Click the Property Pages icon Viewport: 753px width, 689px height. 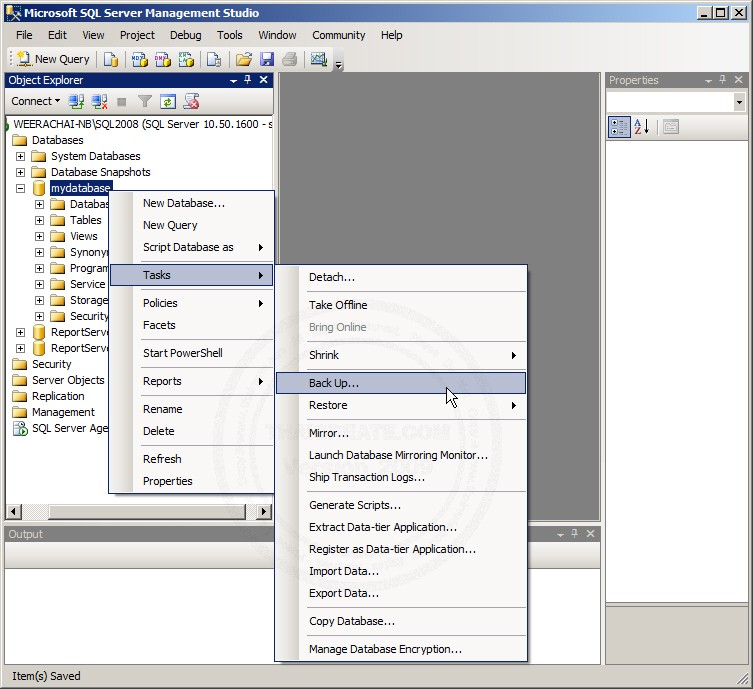click(671, 127)
